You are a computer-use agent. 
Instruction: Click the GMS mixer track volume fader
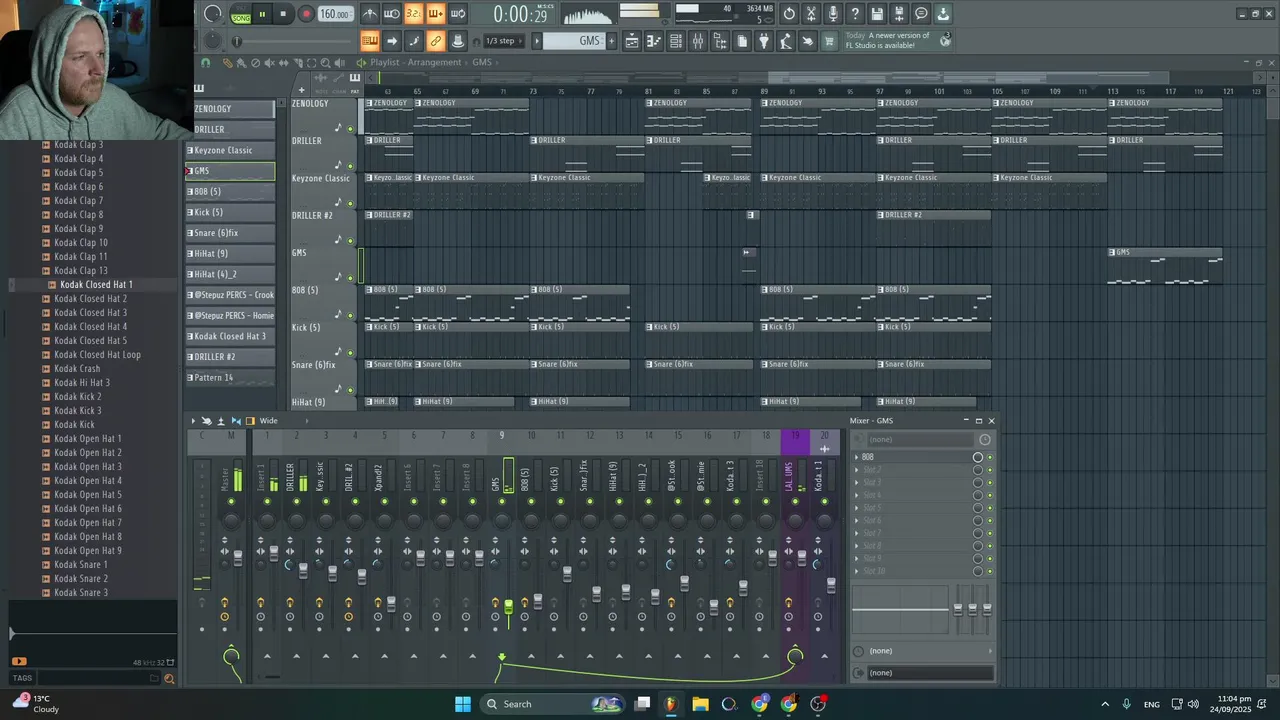(x=508, y=605)
